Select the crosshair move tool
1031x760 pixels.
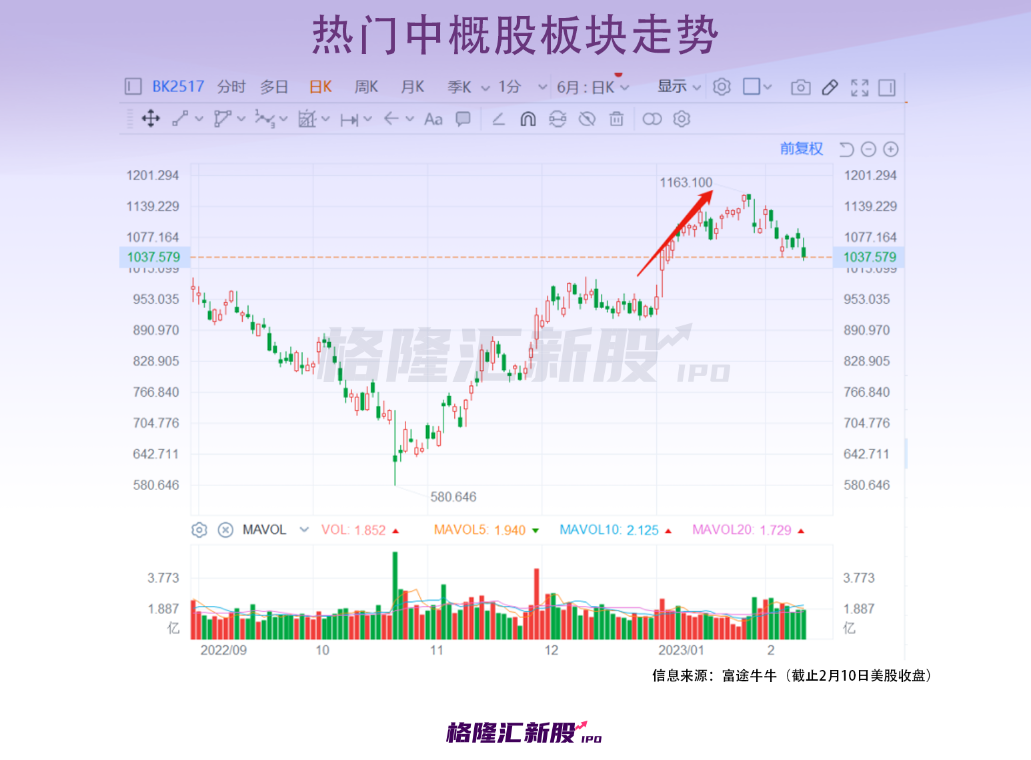click(x=151, y=119)
